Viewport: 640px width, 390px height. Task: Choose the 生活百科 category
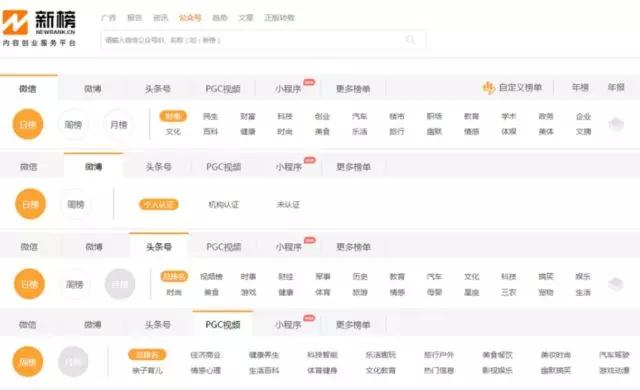[x=264, y=370]
